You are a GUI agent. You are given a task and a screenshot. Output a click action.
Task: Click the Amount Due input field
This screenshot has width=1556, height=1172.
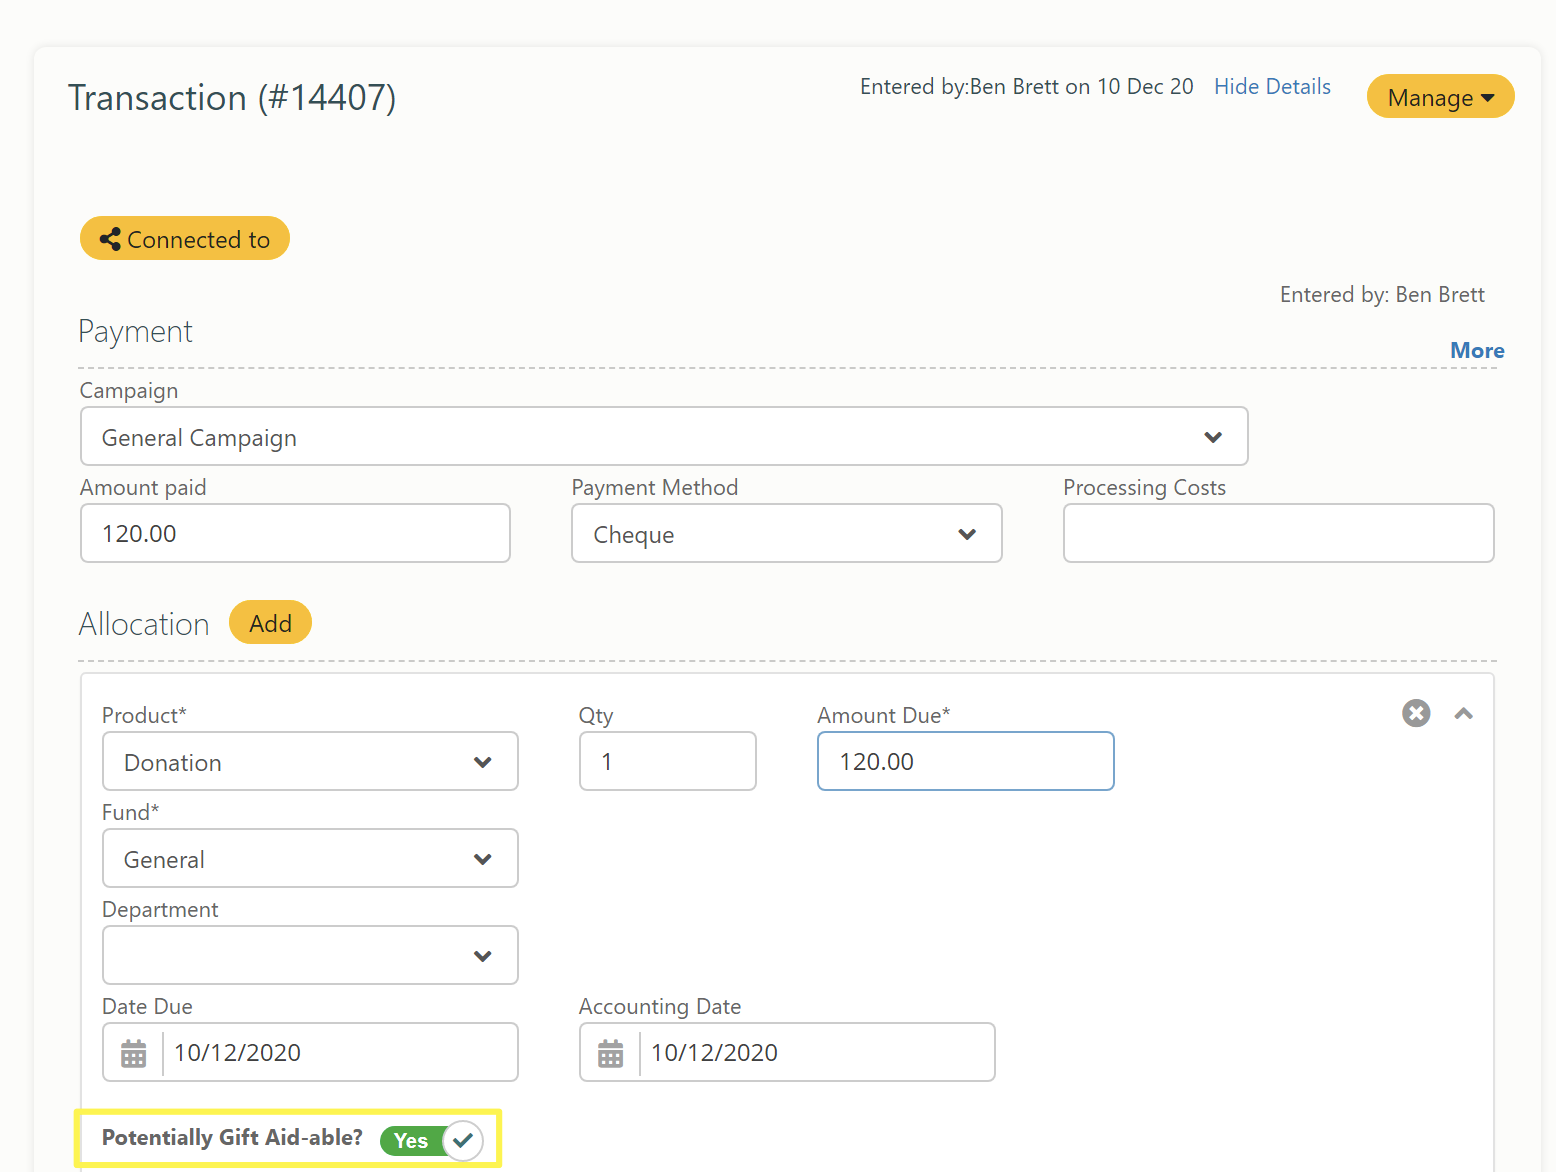pos(965,761)
